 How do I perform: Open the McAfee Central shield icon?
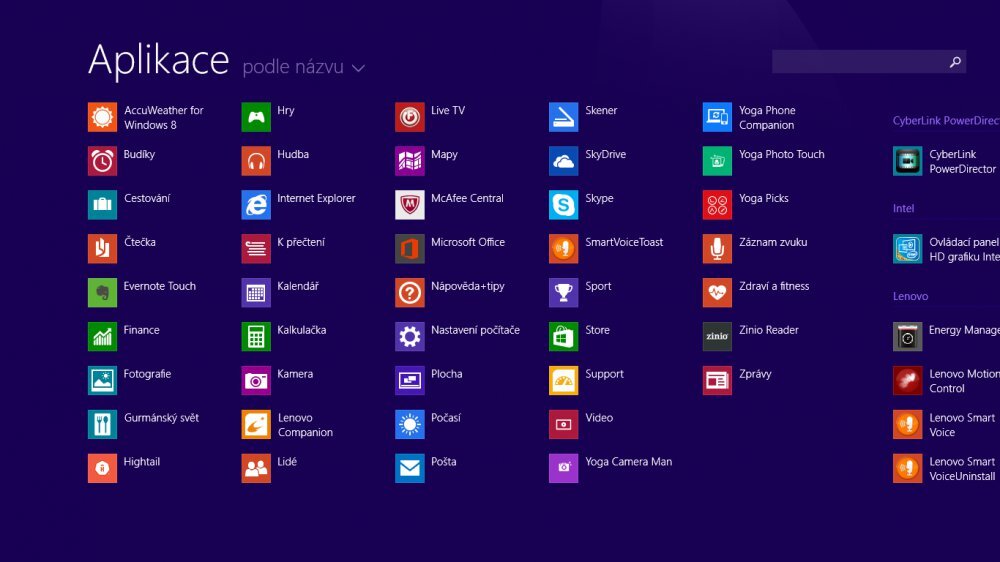tap(409, 205)
